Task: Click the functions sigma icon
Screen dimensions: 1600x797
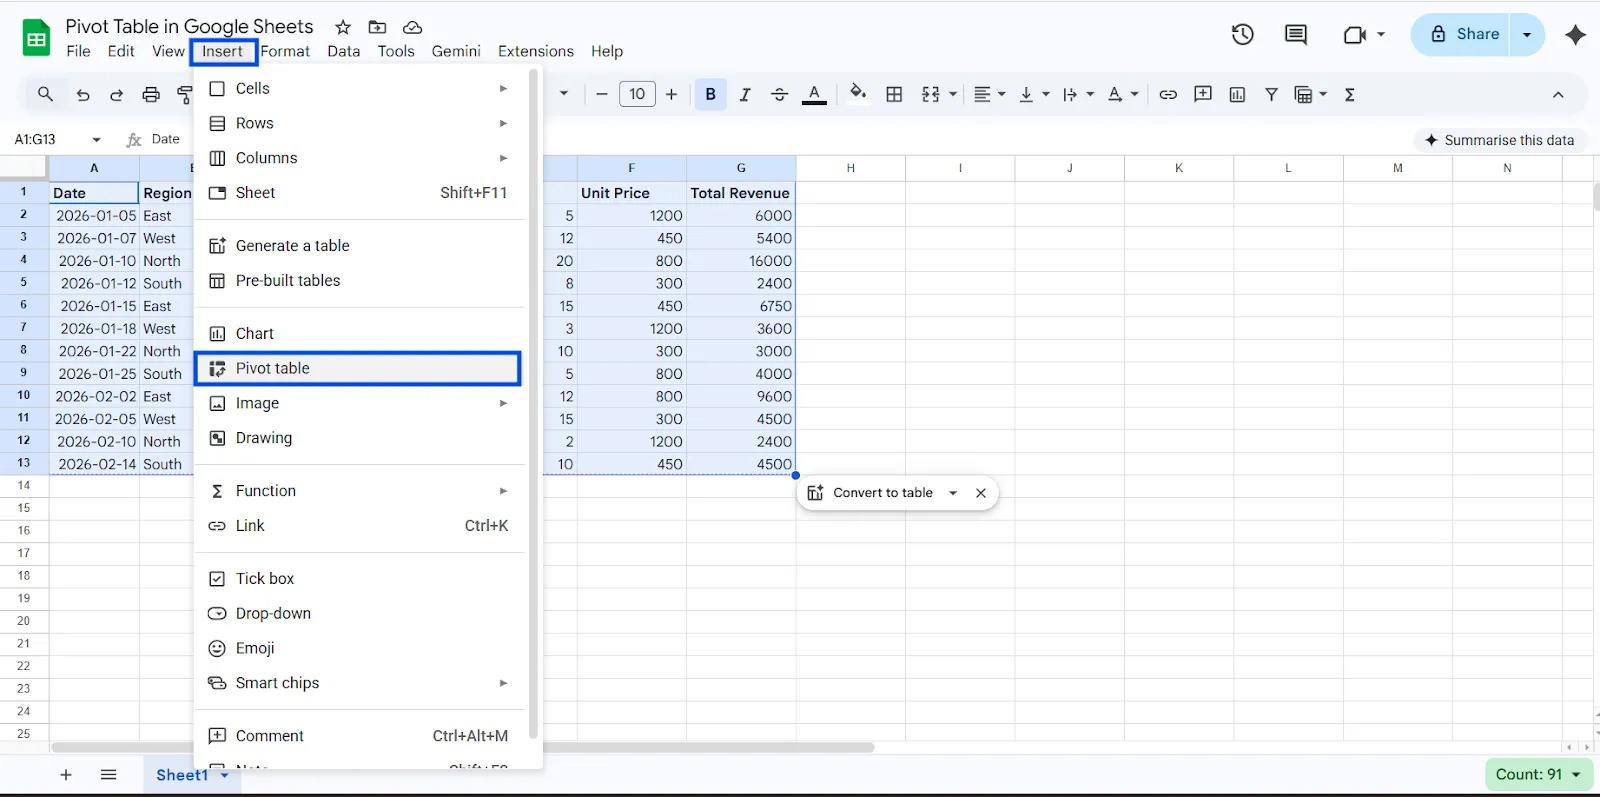Action: coord(1350,94)
